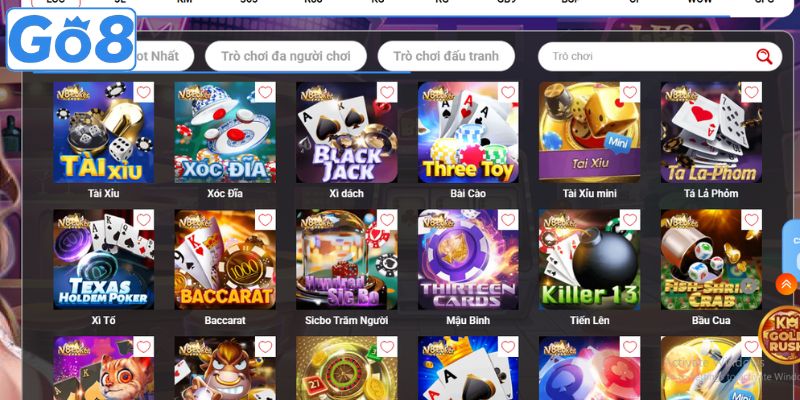Favorite the Tài Xỉu game with heart icon
Image resolution: width=800 pixels, height=400 pixels.
144,92
